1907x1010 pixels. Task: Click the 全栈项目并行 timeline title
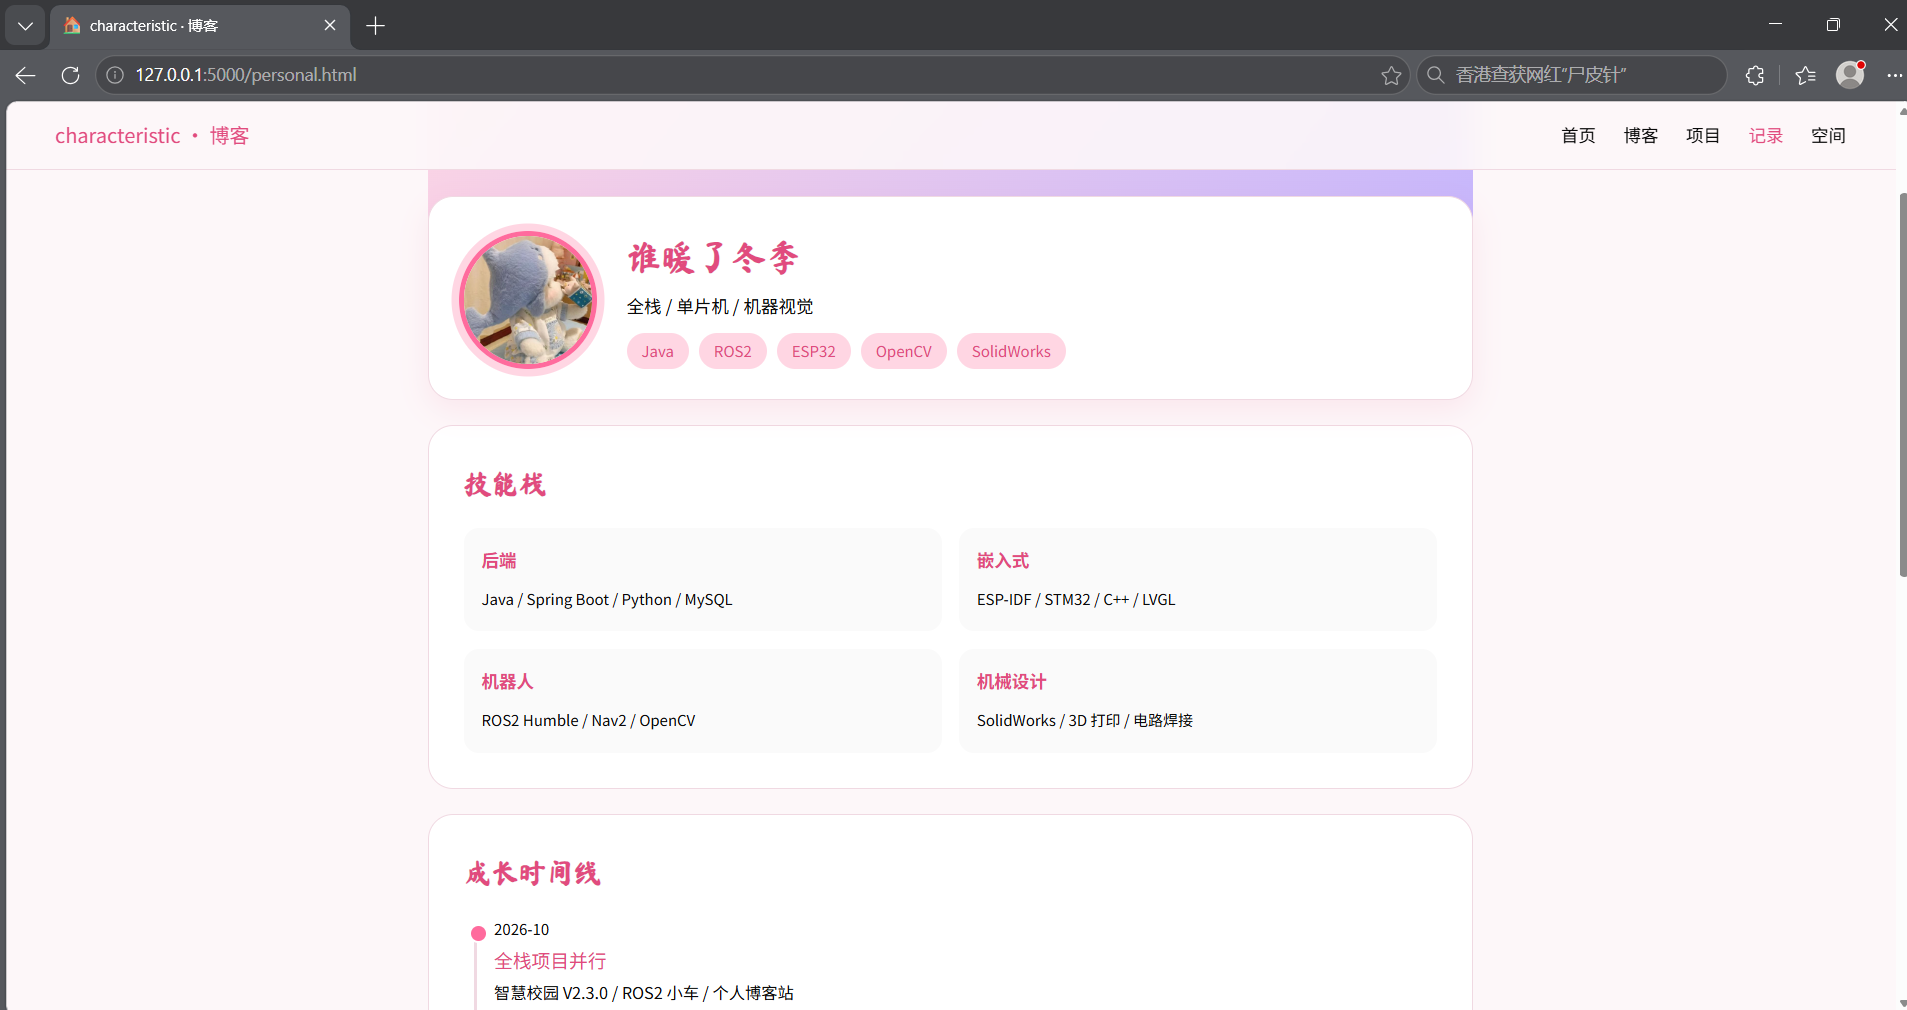pyautogui.click(x=550, y=961)
